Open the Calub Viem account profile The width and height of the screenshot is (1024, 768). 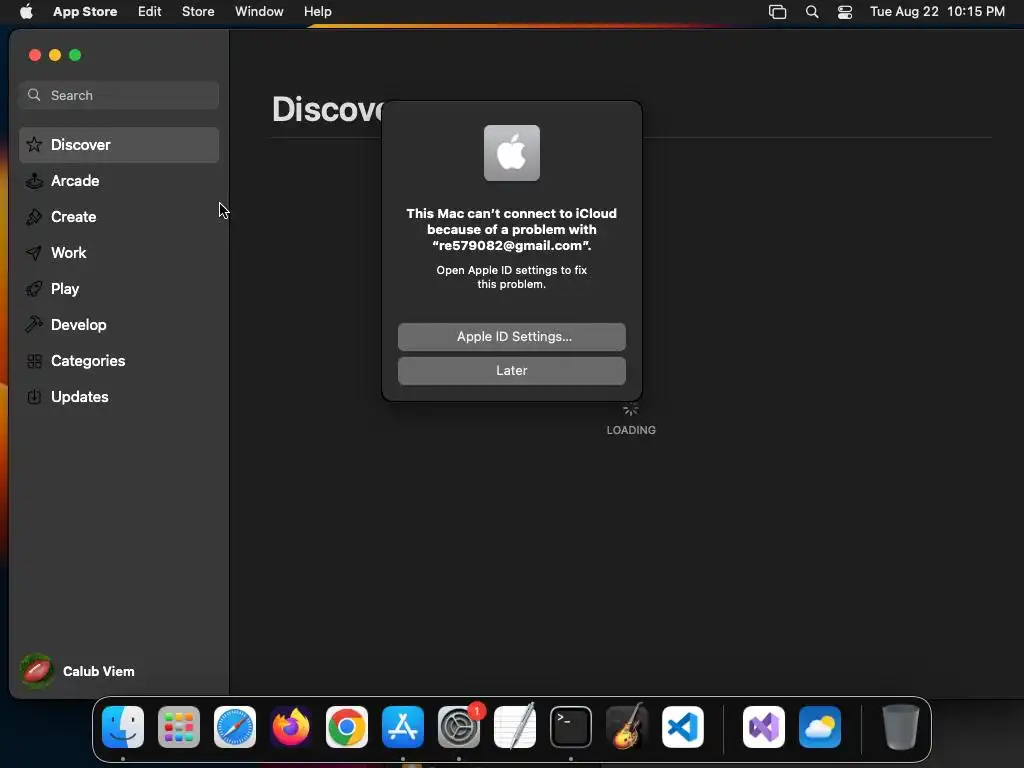click(77, 671)
